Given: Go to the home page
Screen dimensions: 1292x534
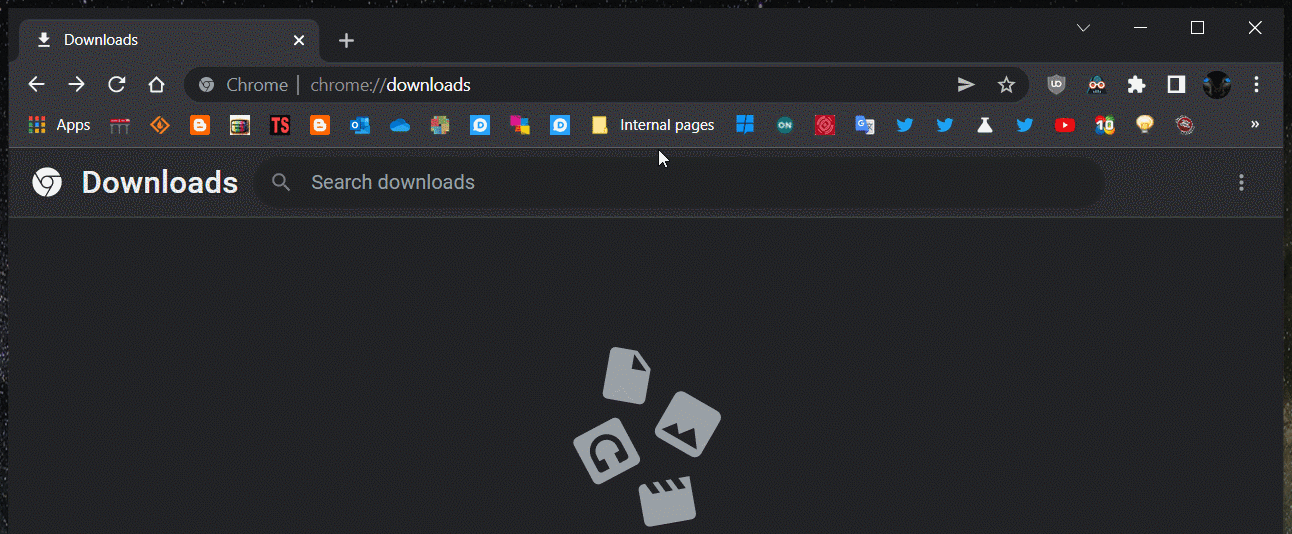Looking at the screenshot, I should point(157,85).
